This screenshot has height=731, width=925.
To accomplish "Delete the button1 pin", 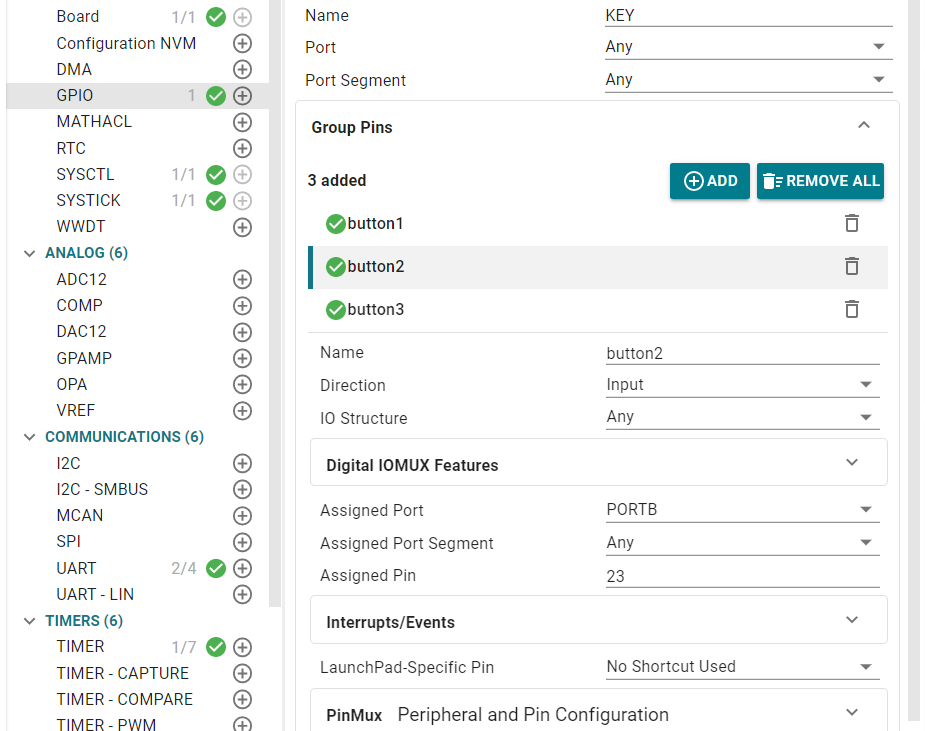I will [852, 224].
